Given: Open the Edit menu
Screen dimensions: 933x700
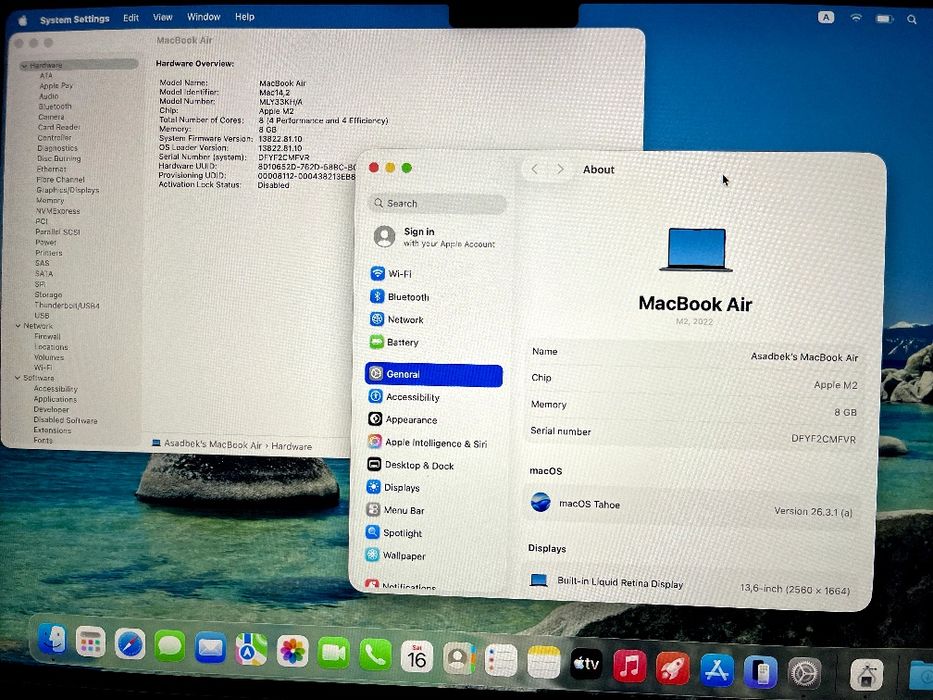Looking at the screenshot, I should (131, 18).
